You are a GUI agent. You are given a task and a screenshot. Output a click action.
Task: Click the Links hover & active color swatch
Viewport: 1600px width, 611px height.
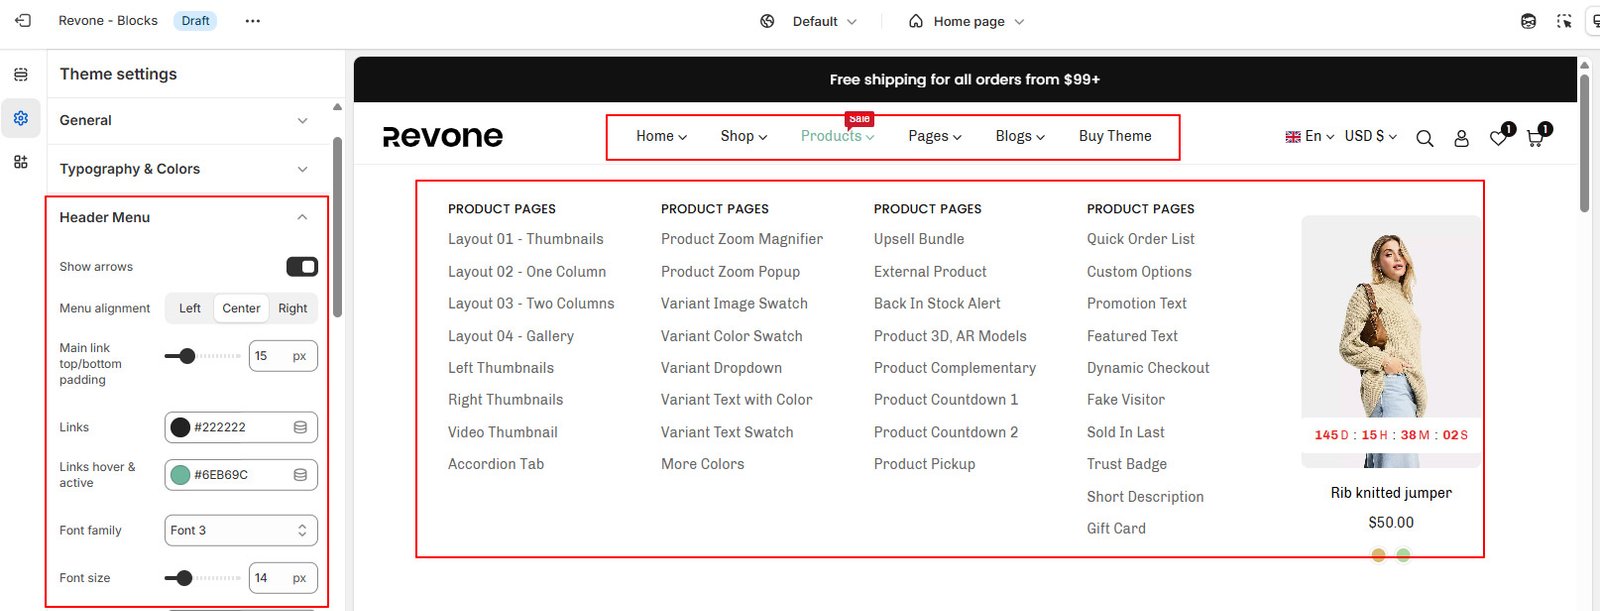(181, 475)
